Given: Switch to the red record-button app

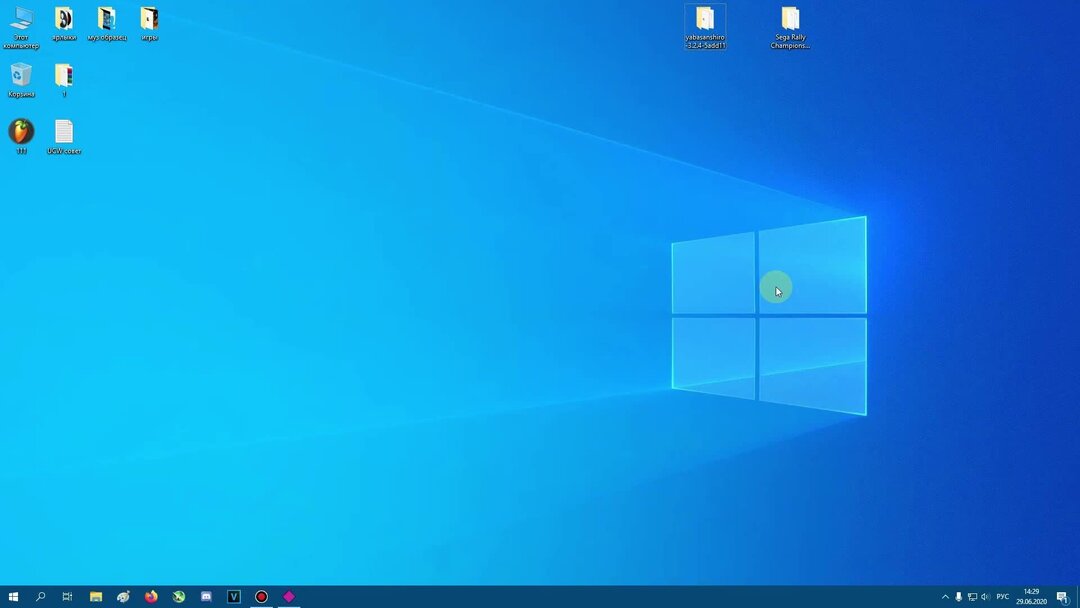Looking at the screenshot, I should (x=261, y=596).
